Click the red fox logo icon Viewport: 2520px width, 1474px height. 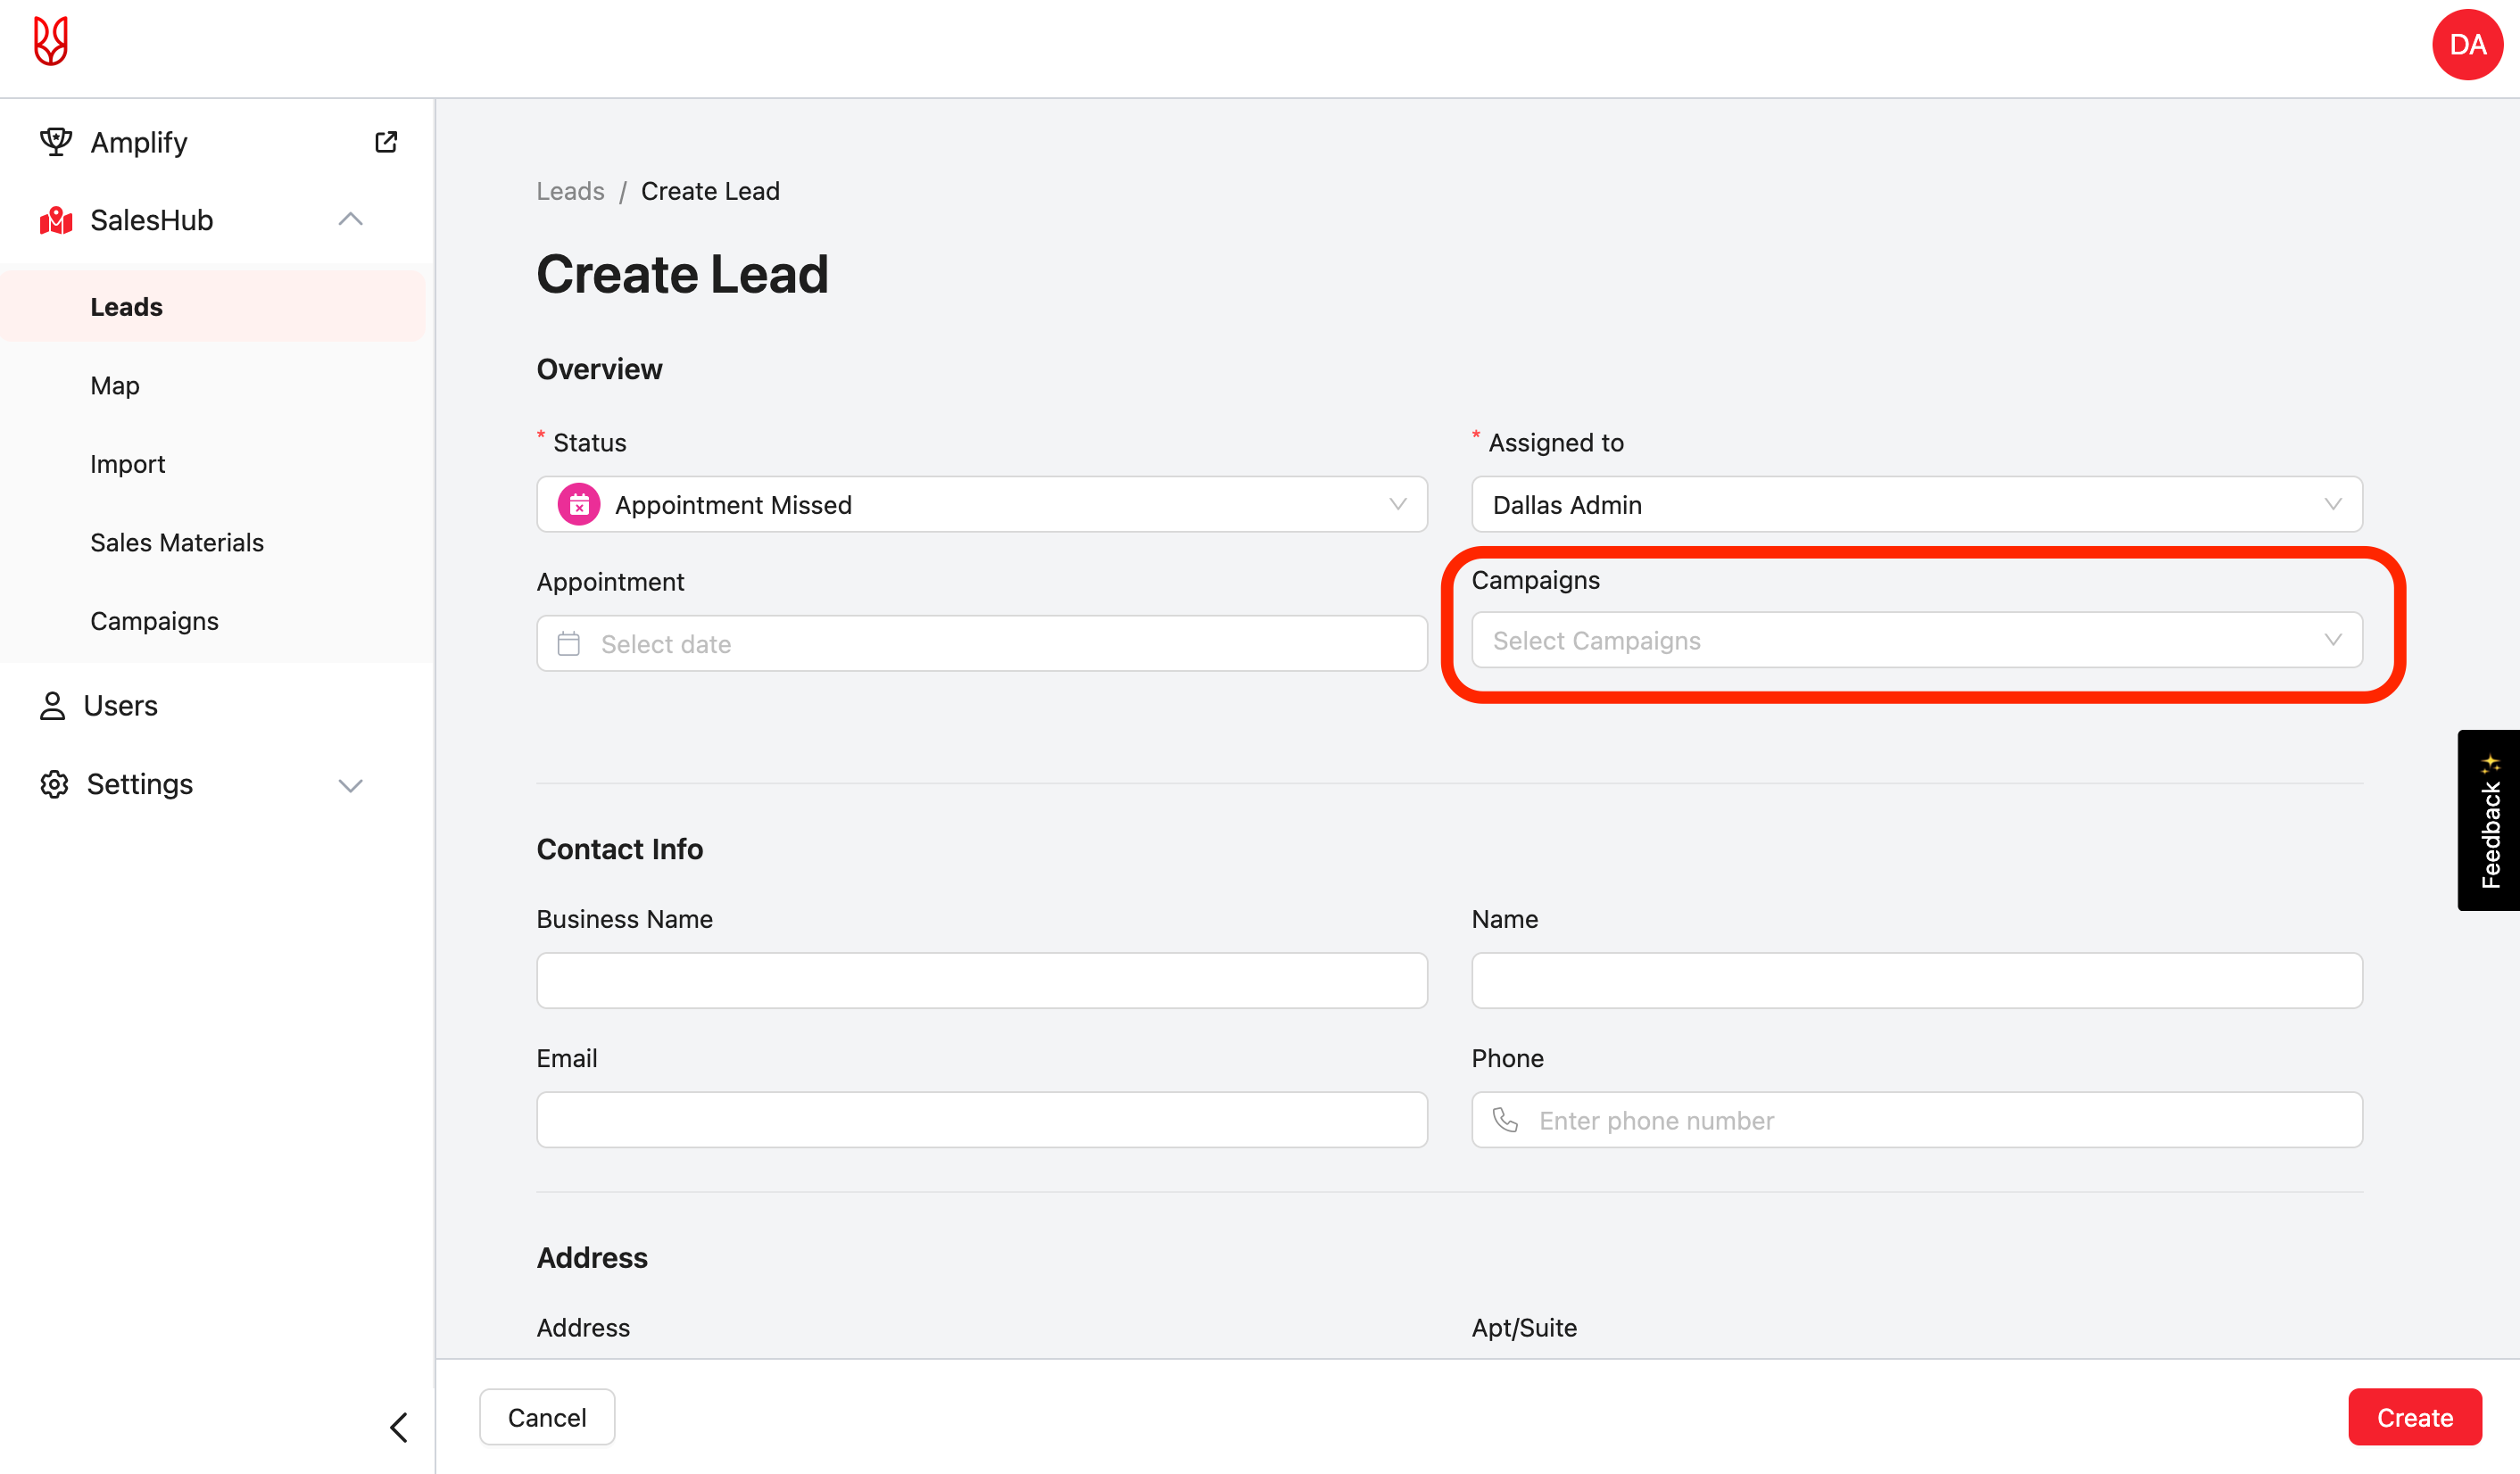[x=51, y=42]
